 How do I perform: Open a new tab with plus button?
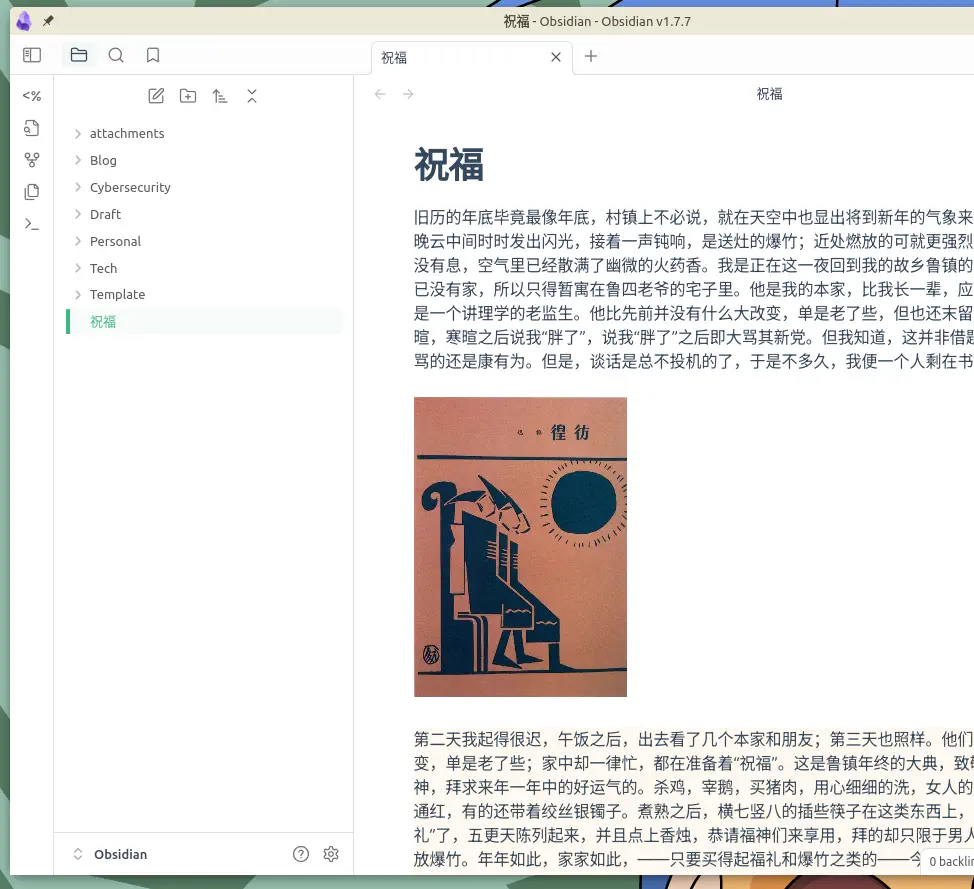[591, 57]
